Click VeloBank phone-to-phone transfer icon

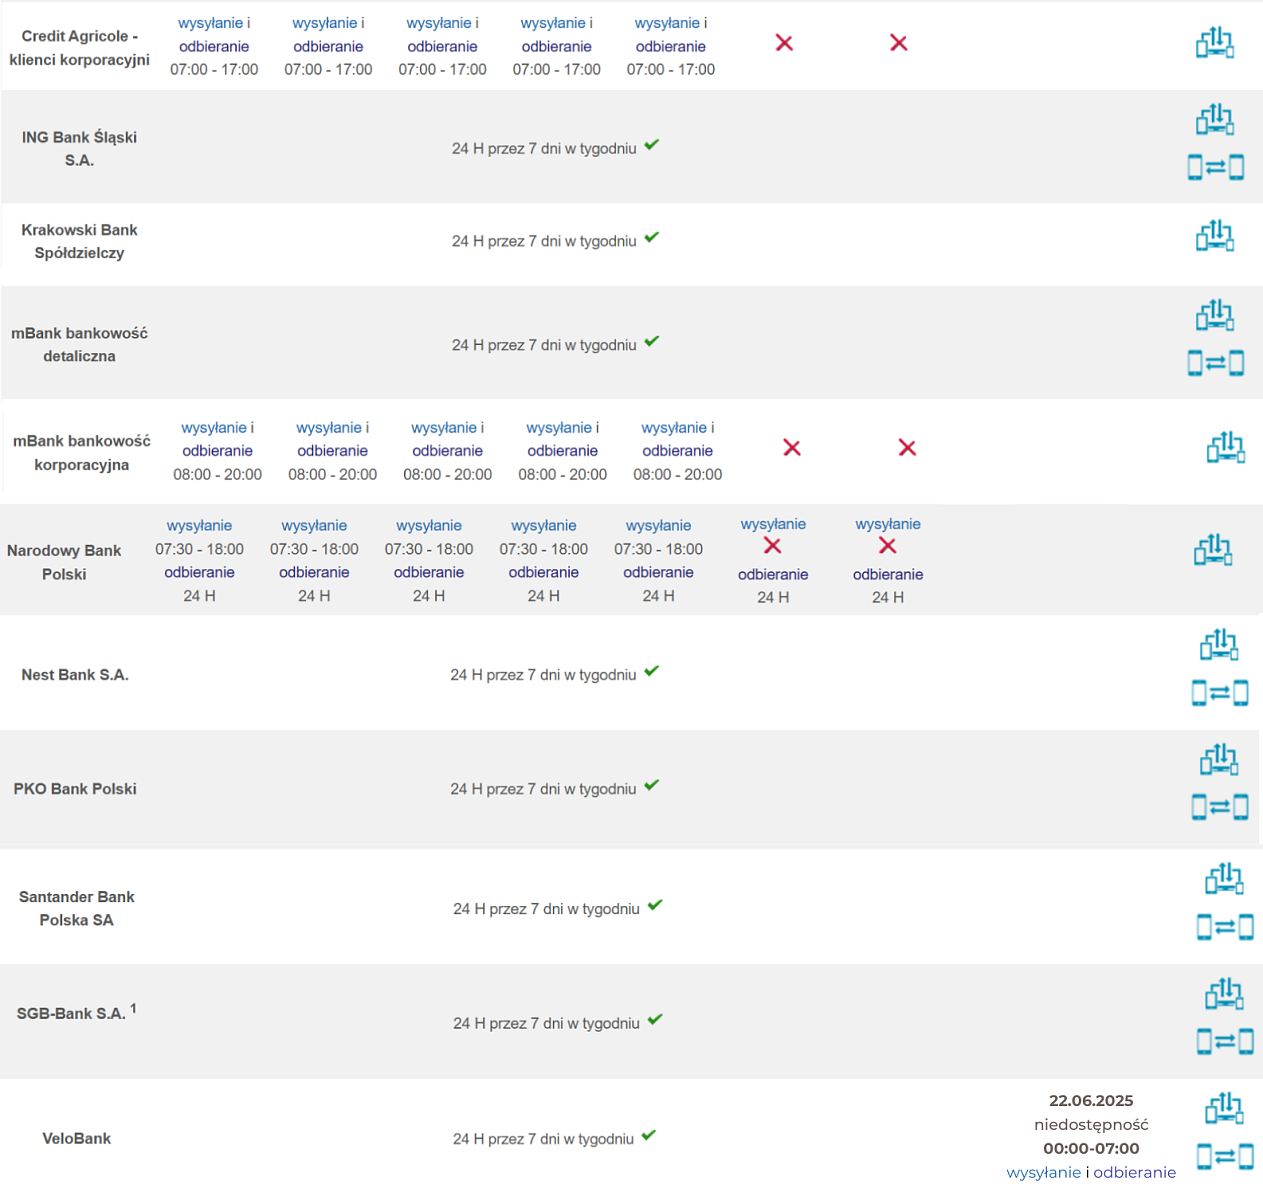[1225, 1157]
